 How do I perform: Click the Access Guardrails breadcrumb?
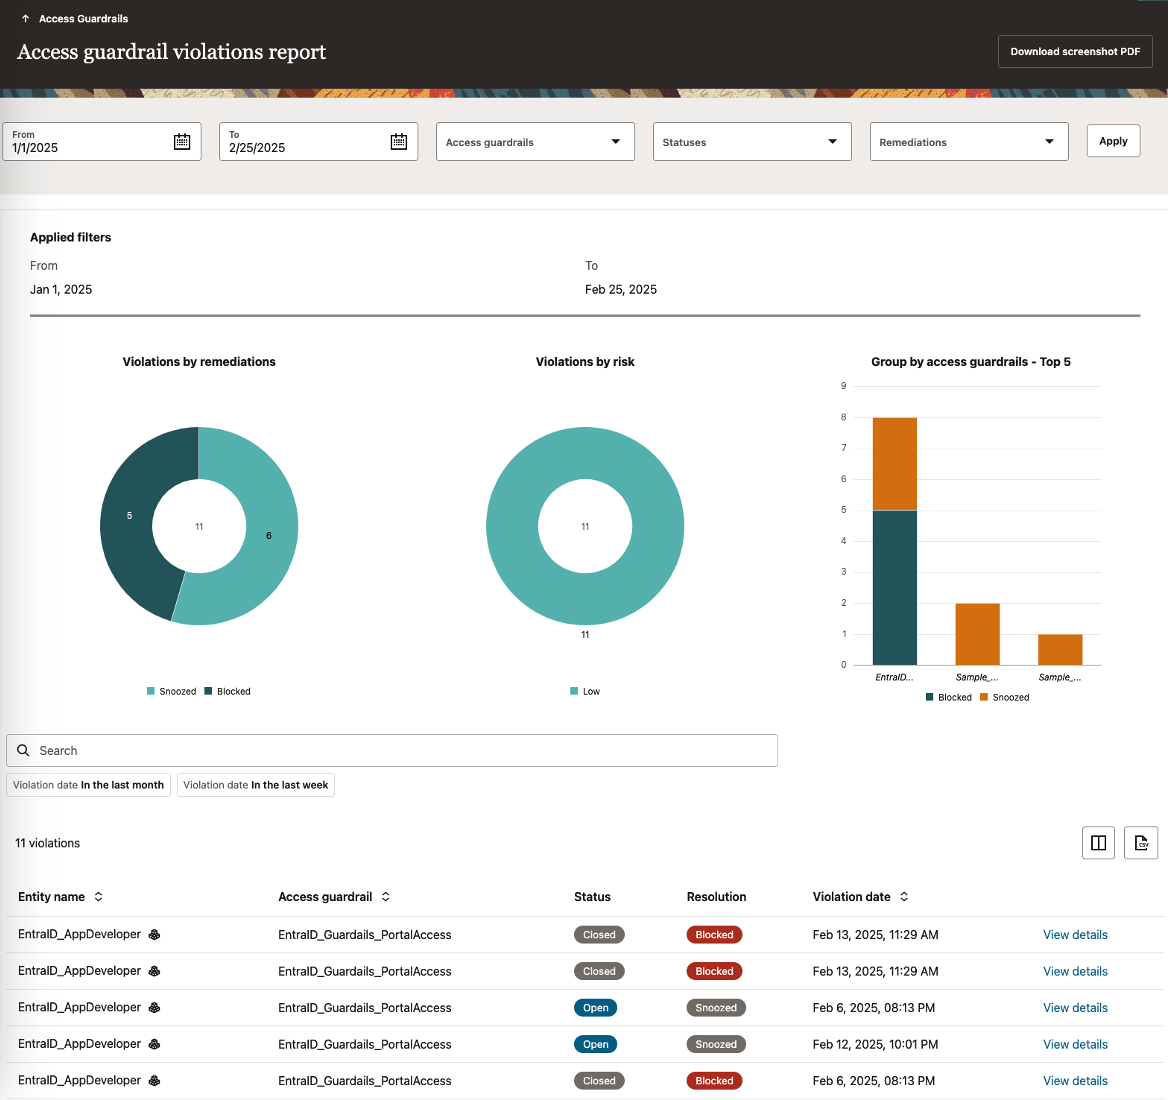pos(83,18)
